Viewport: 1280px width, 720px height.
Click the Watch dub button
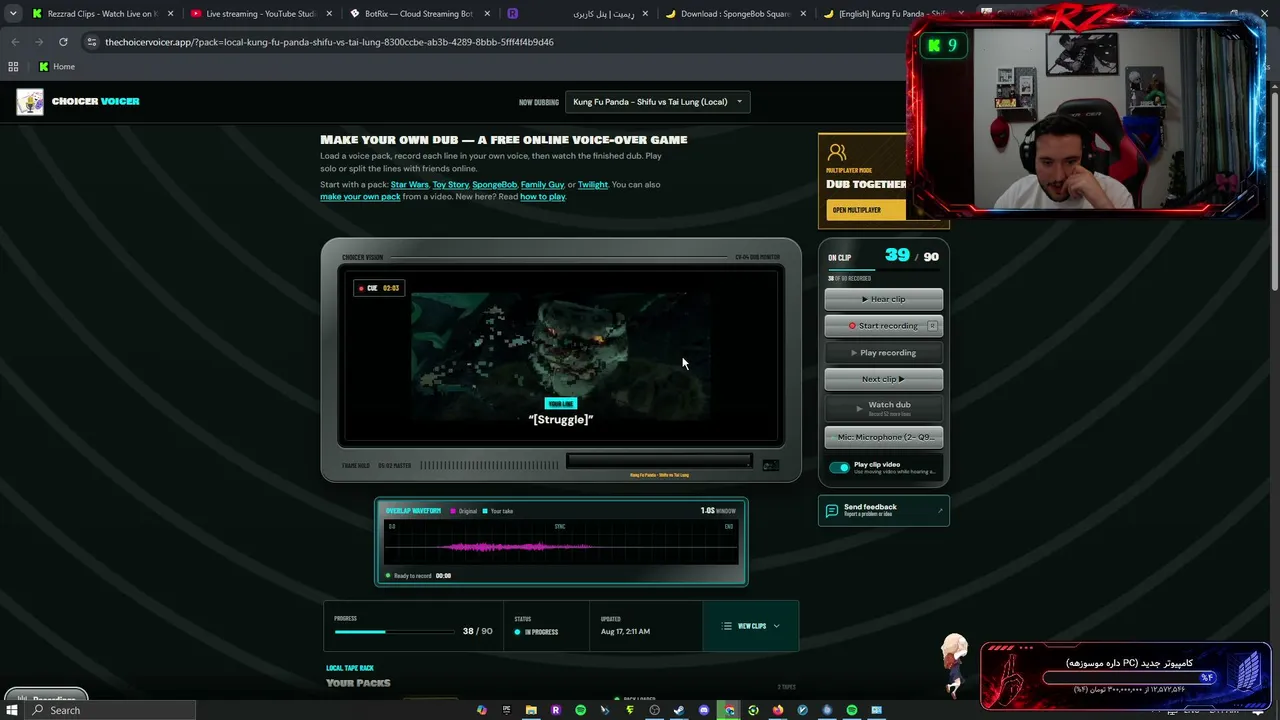pyautogui.click(x=884, y=408)
